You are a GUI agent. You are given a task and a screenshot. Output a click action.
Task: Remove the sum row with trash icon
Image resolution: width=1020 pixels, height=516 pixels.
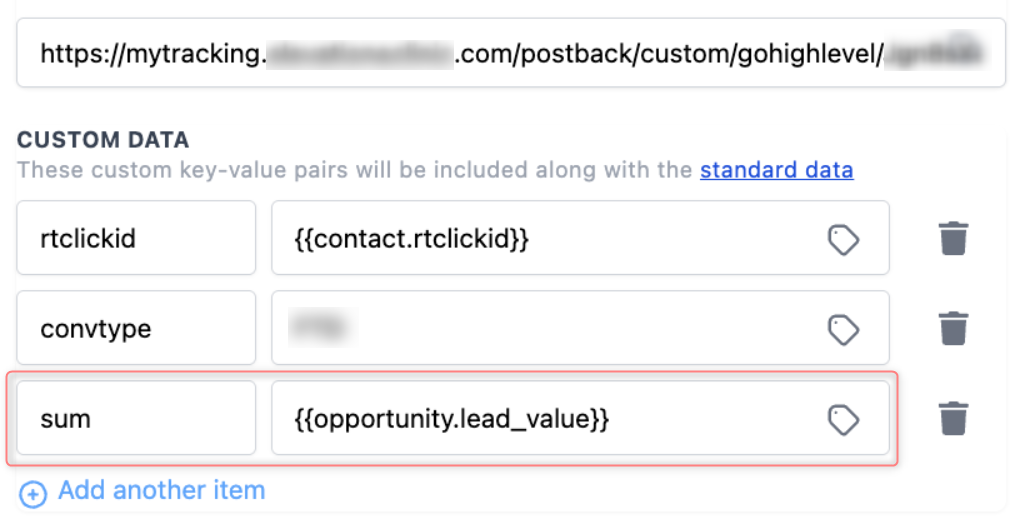tap(954, 418)
